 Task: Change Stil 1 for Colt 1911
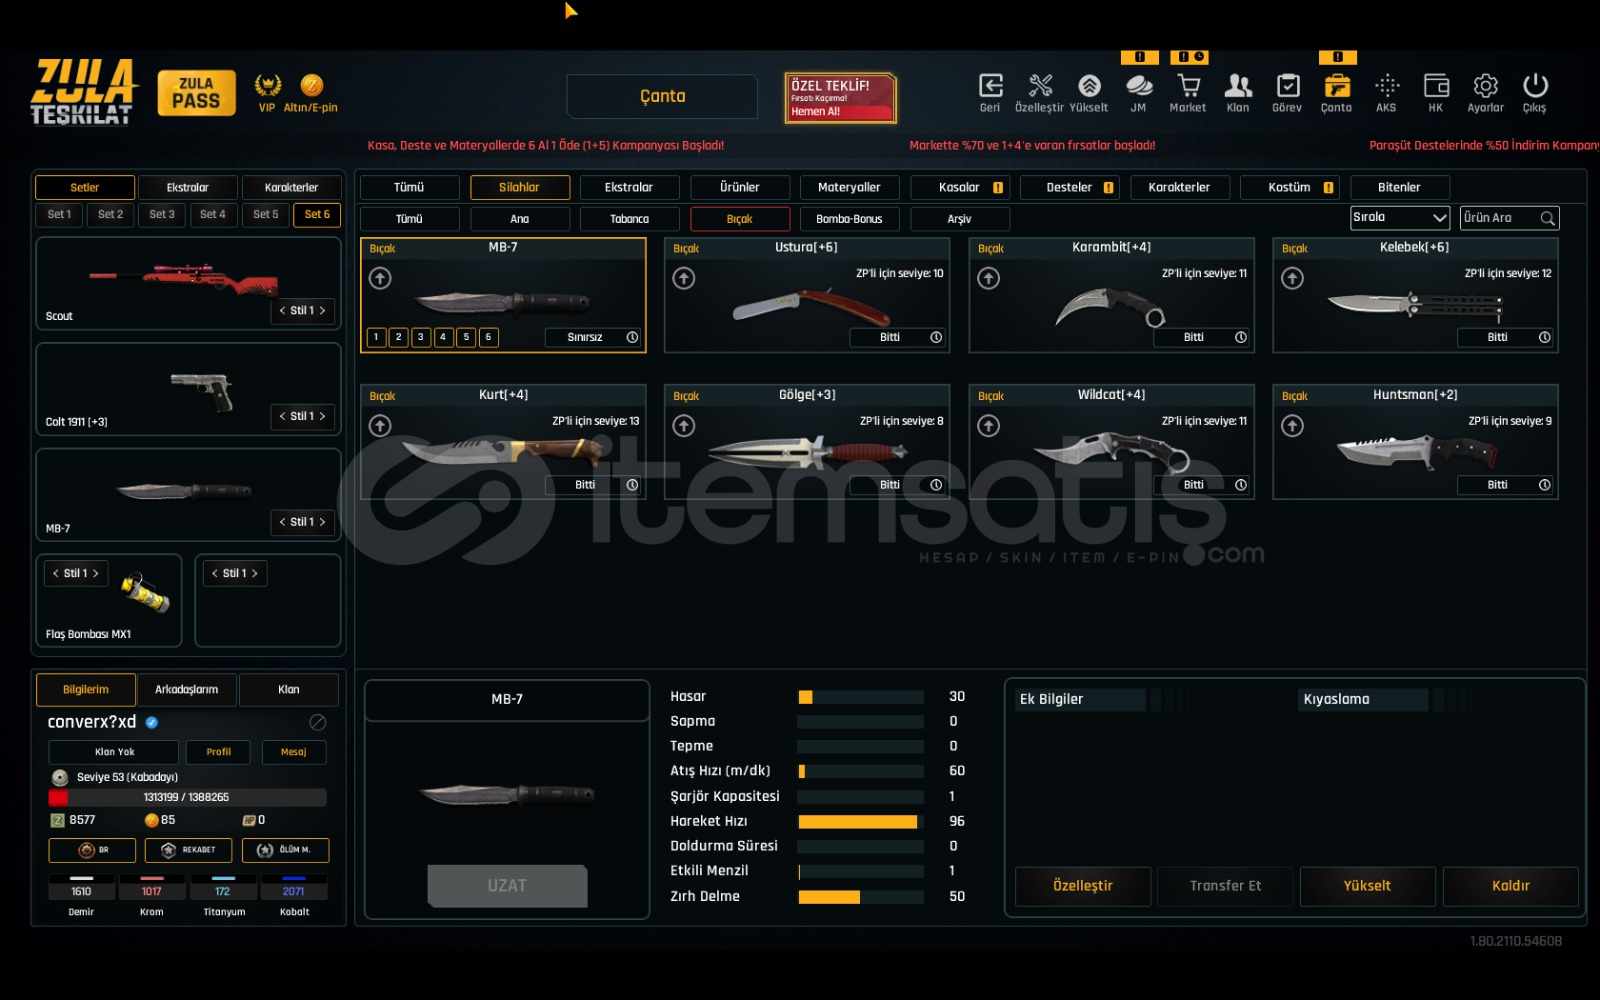tap(302, 416)
